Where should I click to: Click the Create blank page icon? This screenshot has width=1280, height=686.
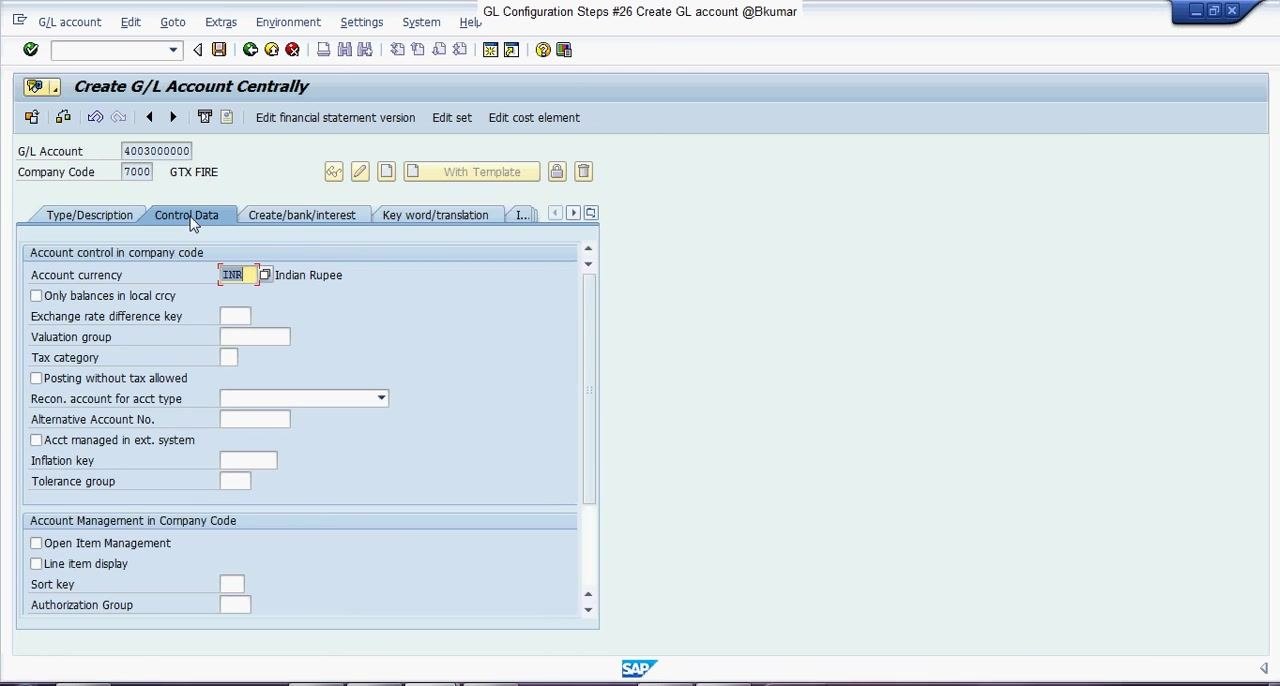coord(386,172)
